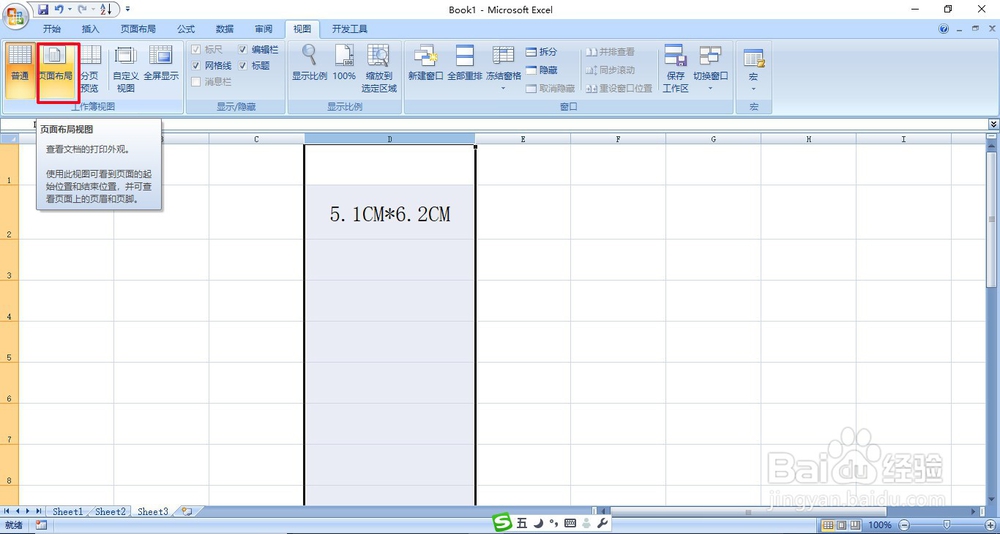Open the Review (审阅) tab
Image resolution: width=1000 pixels, height=534 pixels.
(x=263, y=29)
